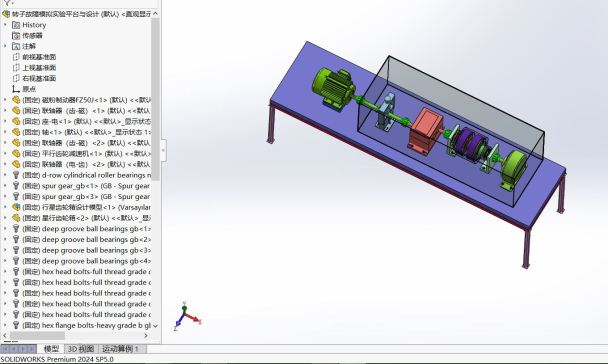Viewport: 608px width, 364px height.
Task: Select the spur gear_gb<1> part icon
Action: (16, 186)
